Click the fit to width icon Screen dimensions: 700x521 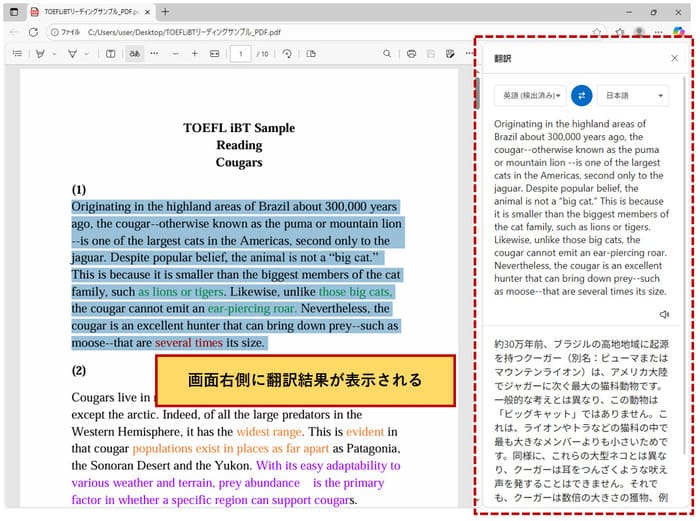pos(214,53)
